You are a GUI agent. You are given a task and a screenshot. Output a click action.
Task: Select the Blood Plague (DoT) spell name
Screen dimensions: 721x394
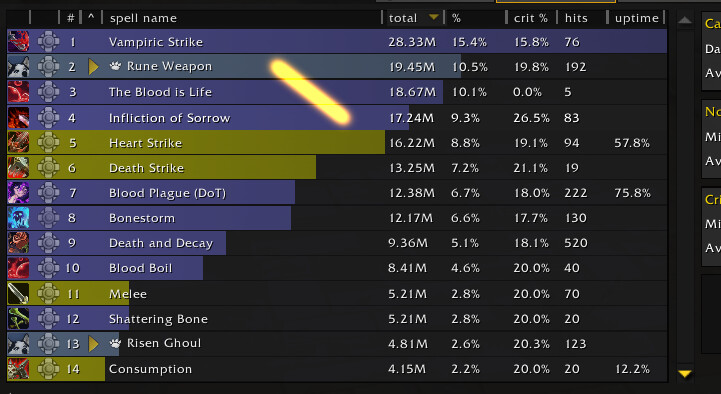pyautogui.click(x=167, y=193)
